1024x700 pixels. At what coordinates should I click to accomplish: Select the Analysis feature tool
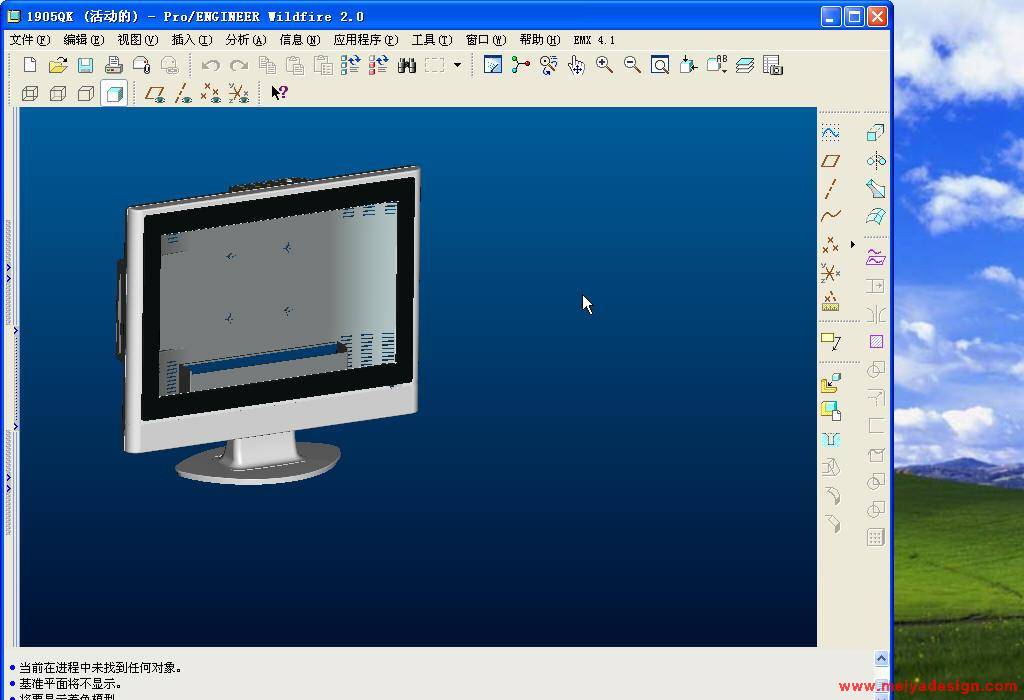(x=831, y=301)
